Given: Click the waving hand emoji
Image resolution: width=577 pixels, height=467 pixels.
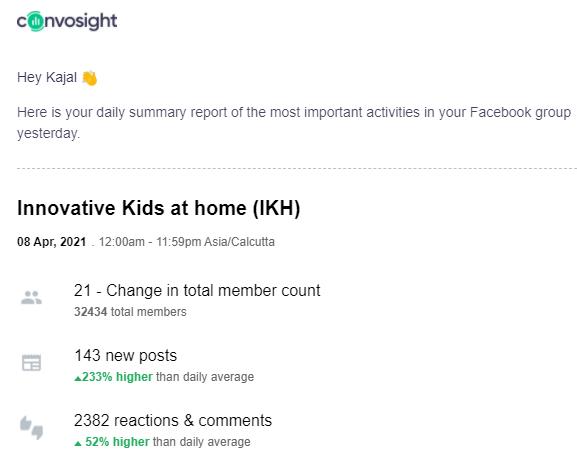Looking at the screenshot, I should click(x=89, y=78).
